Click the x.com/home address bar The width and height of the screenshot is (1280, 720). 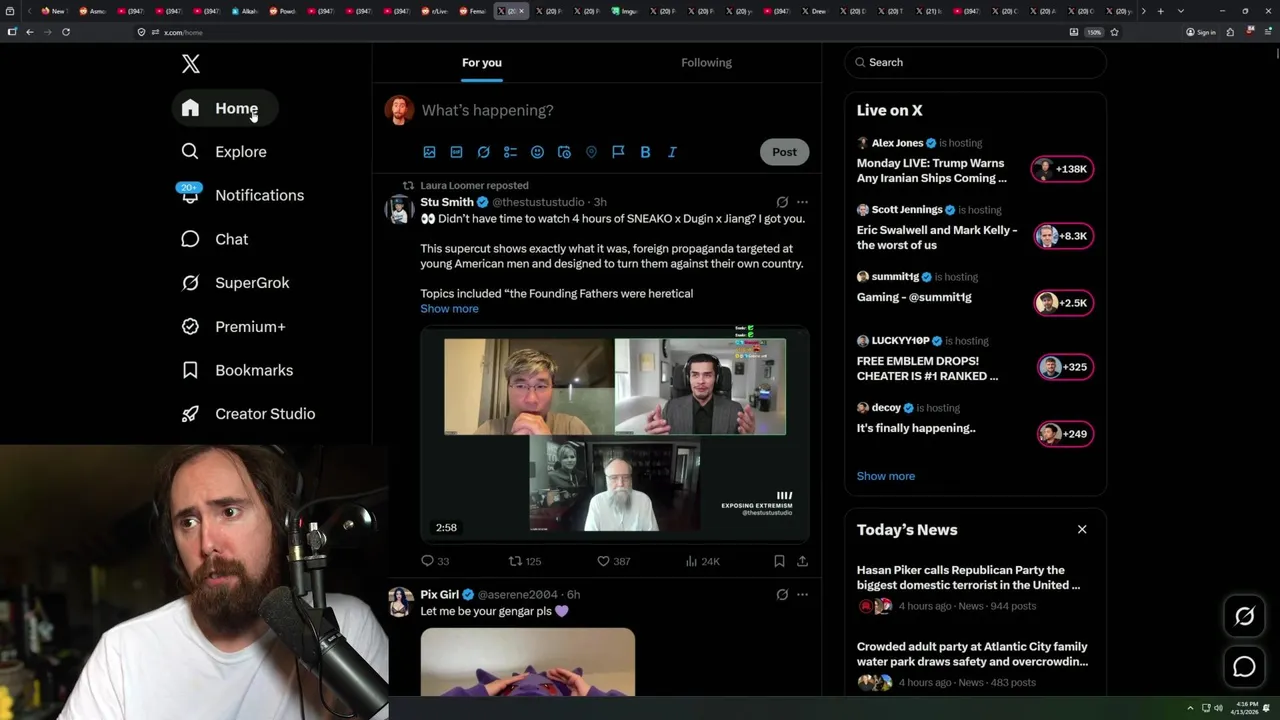pyautogui.click(x=600, y=32)
